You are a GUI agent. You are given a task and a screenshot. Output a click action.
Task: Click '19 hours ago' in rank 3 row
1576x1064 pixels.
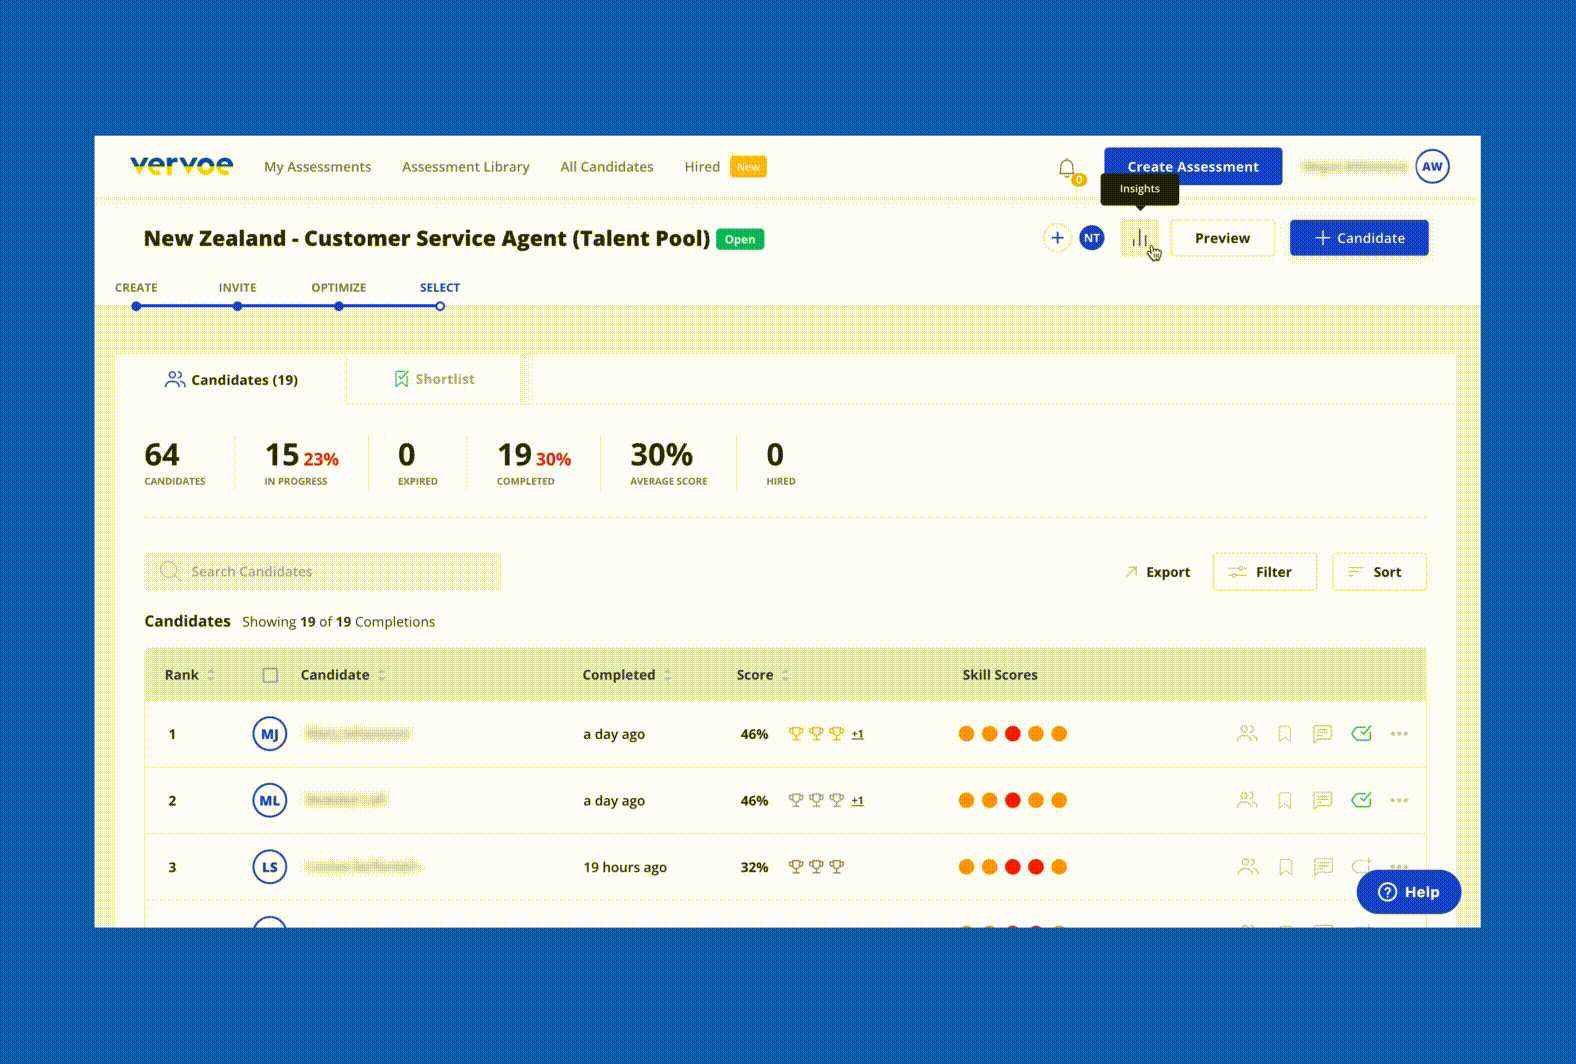[625, 867]
